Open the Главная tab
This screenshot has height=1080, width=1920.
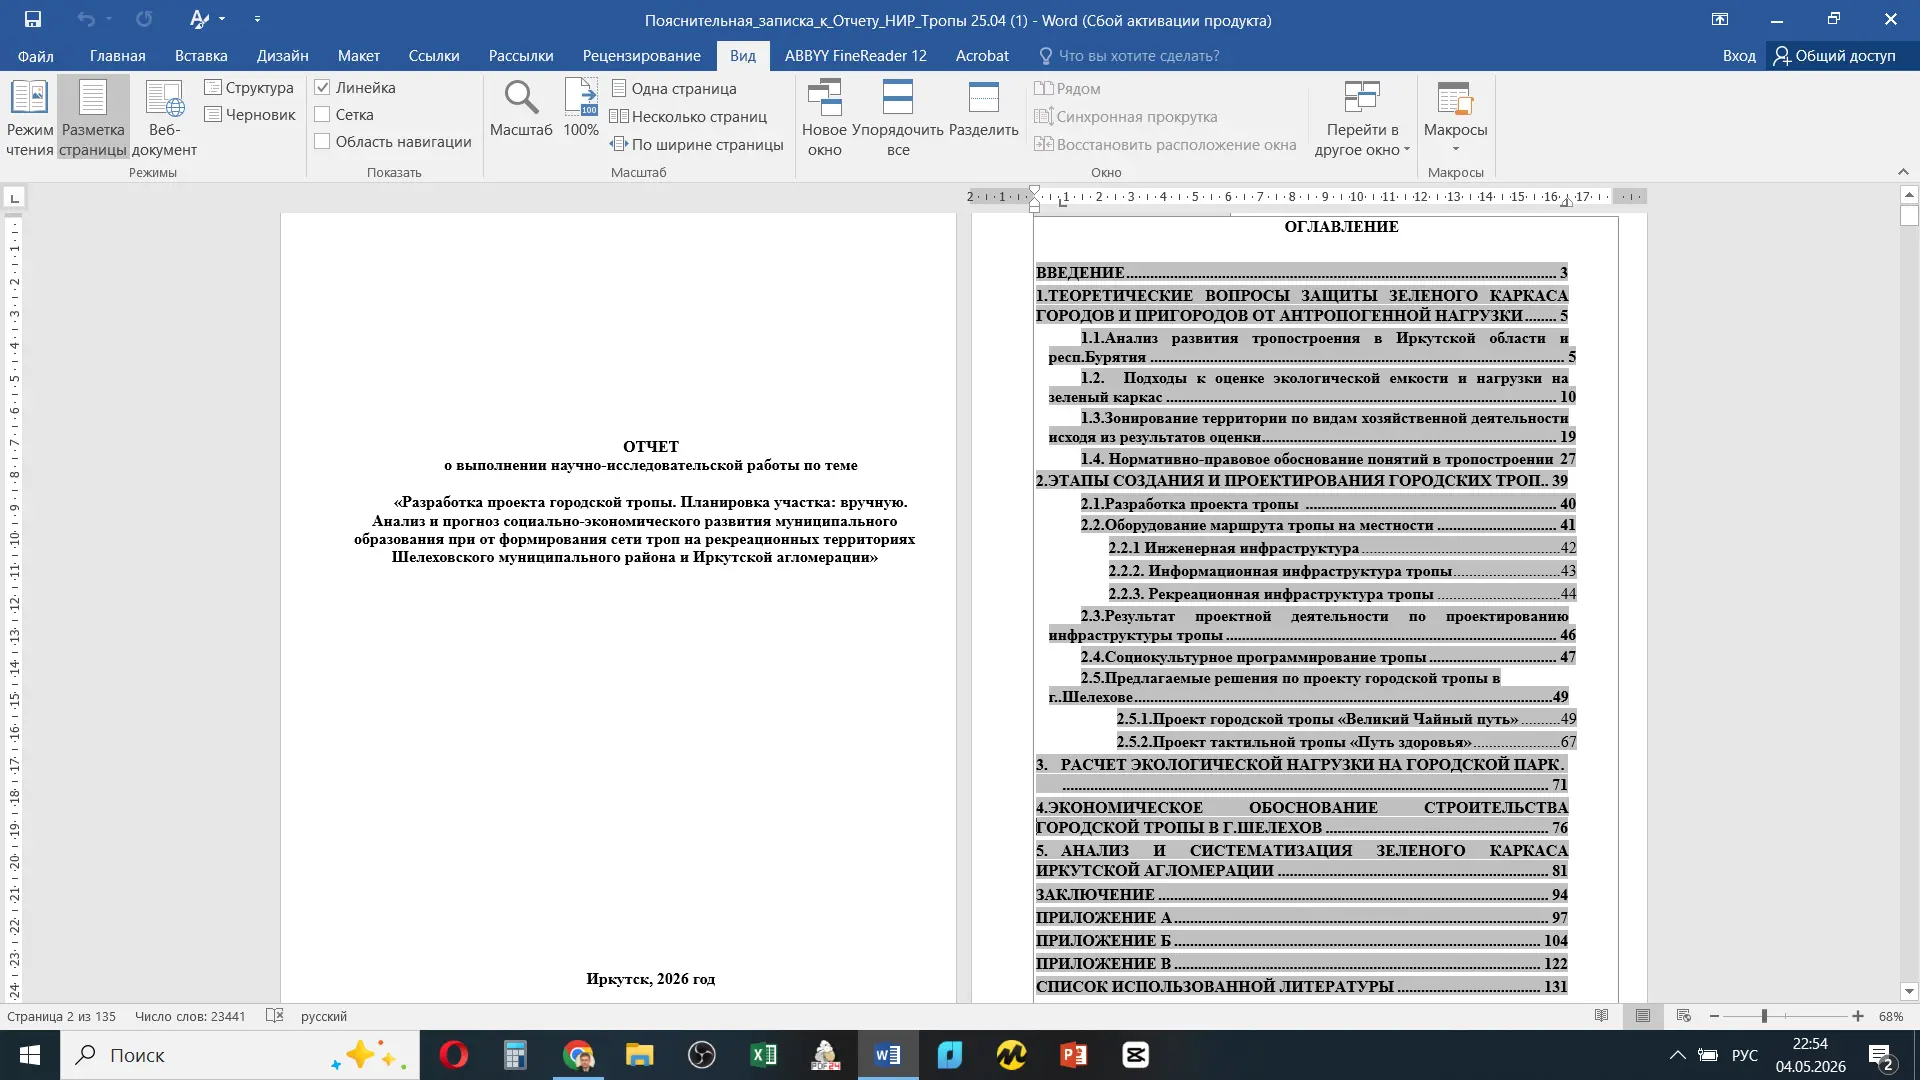[118, 56]
